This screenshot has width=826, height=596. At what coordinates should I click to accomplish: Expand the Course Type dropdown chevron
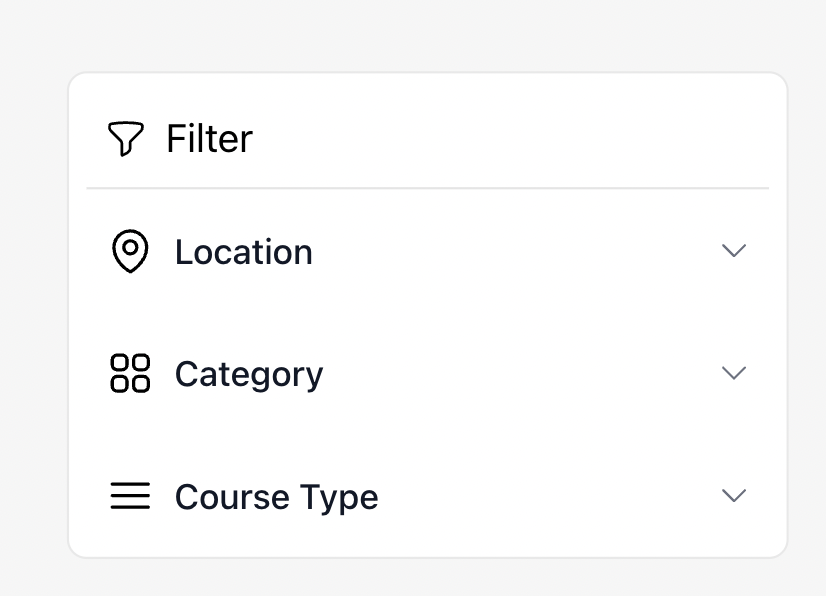pos(734,496)
